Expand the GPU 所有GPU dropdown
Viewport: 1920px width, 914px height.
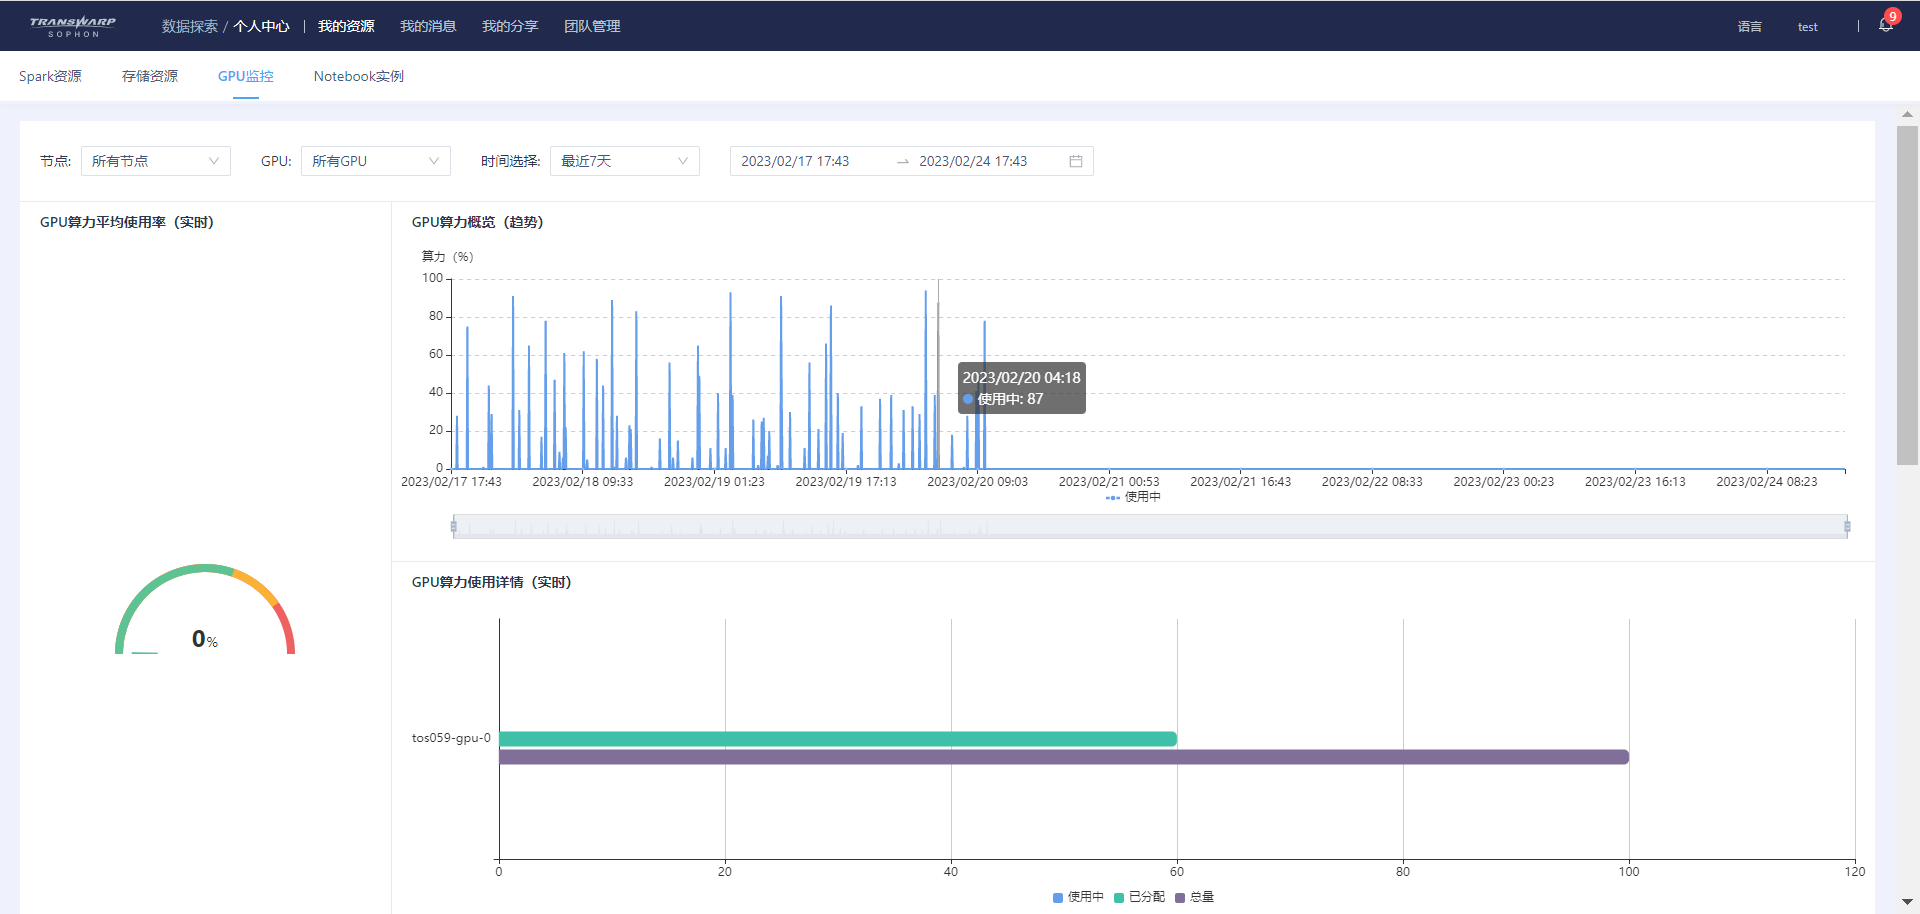pyautogui.click(x=376, y=161)
